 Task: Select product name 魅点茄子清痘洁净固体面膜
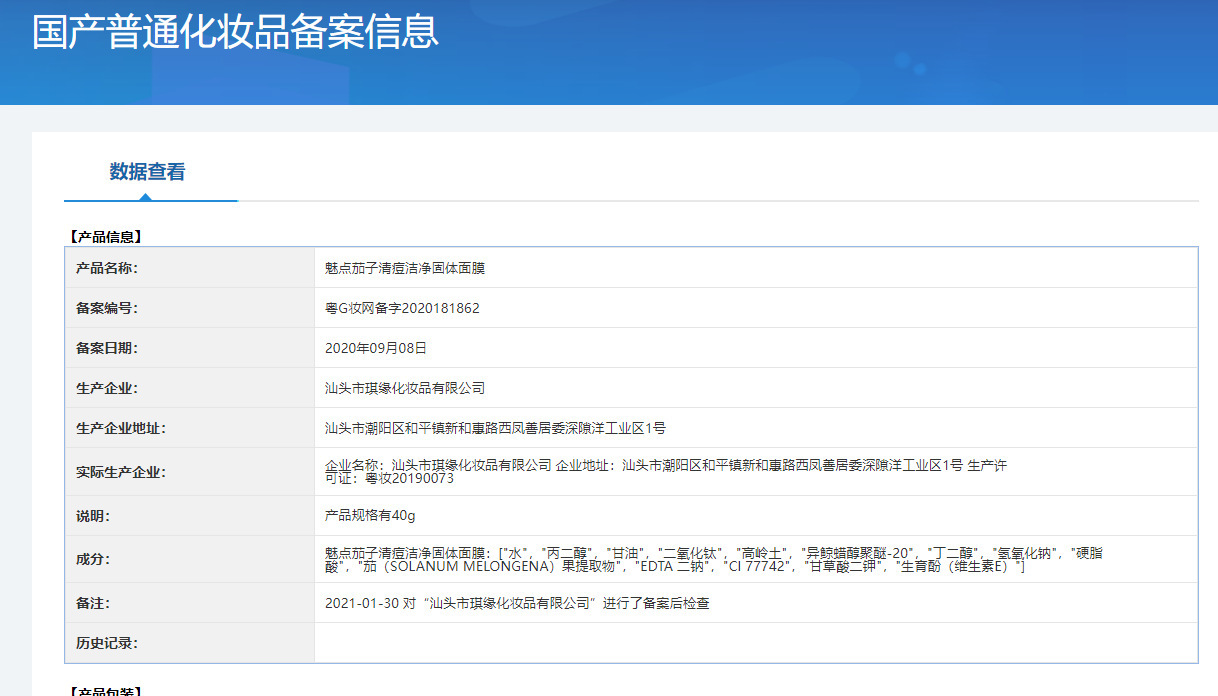(405, 268)
